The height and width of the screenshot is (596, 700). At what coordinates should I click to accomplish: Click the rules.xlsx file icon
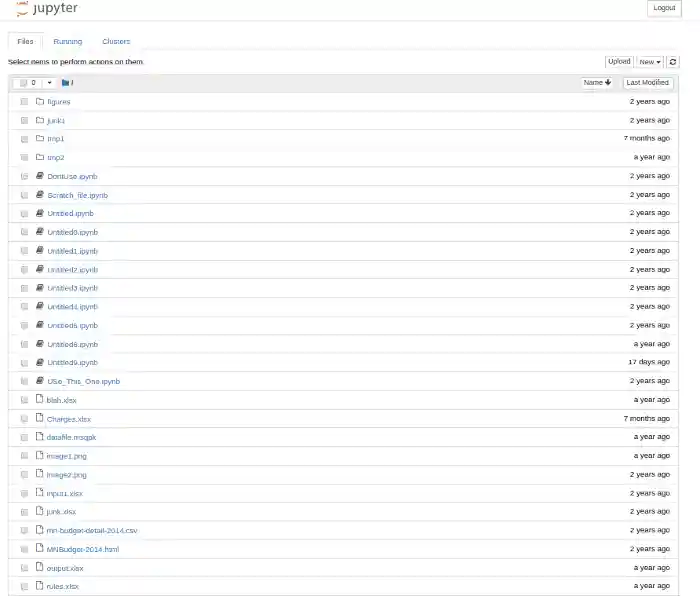coord(39,586)
